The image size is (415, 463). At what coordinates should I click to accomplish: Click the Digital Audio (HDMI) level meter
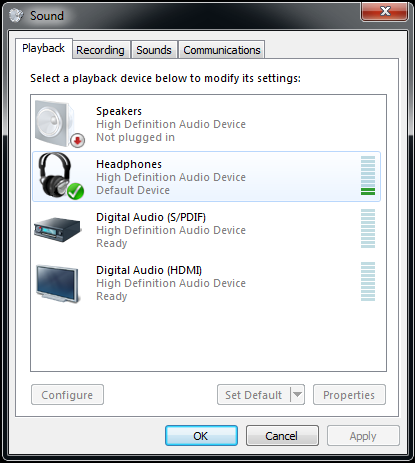point(368,281)
